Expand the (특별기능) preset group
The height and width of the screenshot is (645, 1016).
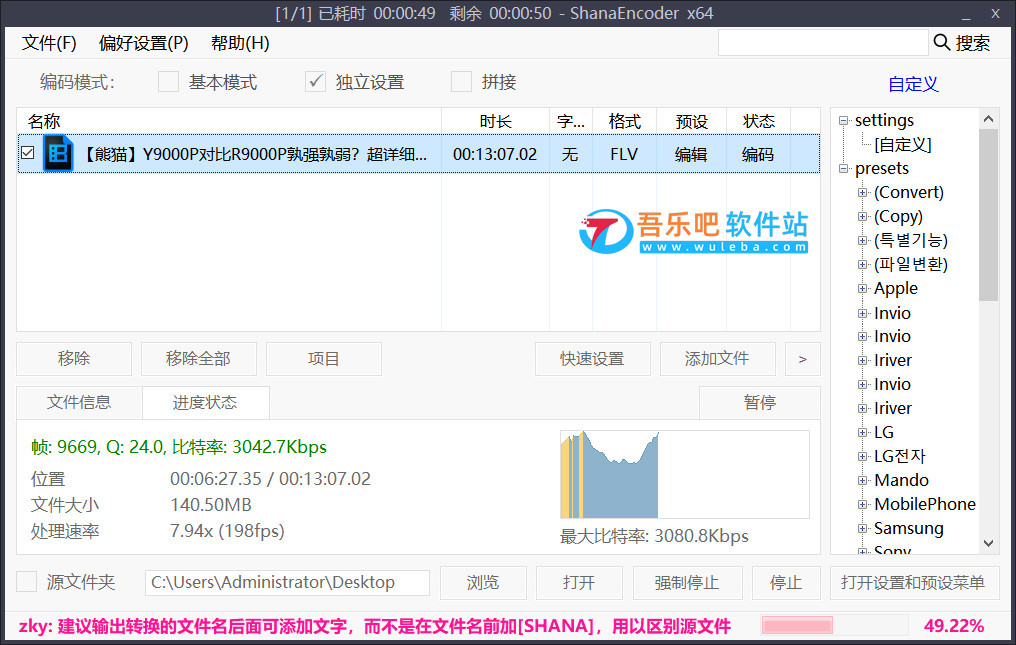(x=862, y=240)
